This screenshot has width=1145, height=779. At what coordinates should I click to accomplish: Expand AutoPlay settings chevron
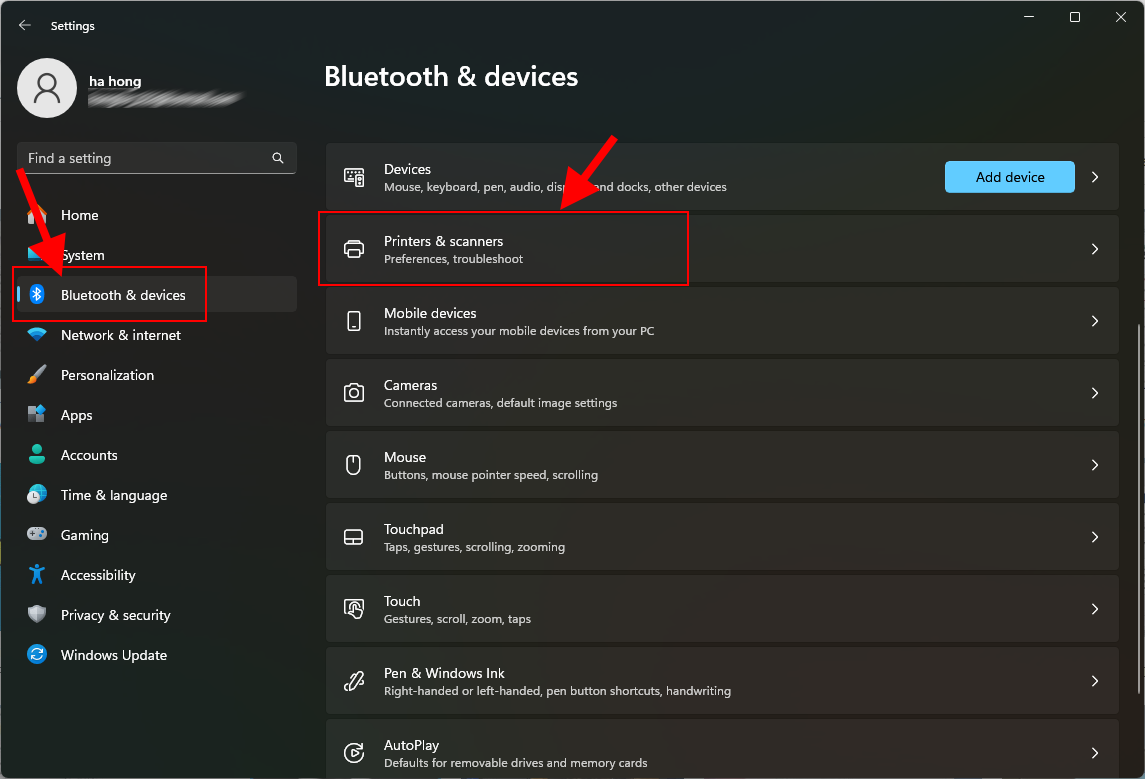(x=1095, y=753)
